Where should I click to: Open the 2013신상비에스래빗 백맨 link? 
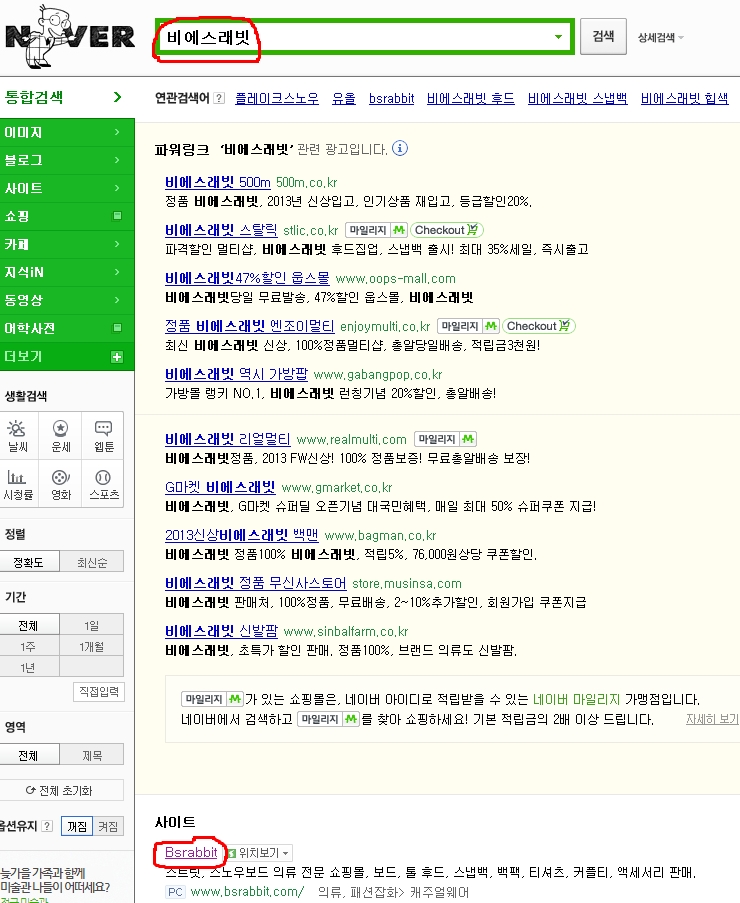[x=242, y=535]
